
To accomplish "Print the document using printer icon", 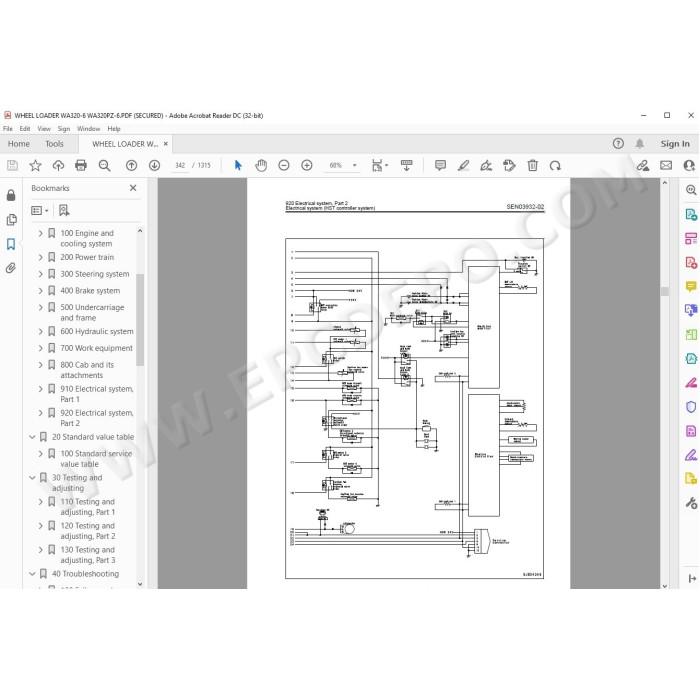I will 81,166.
